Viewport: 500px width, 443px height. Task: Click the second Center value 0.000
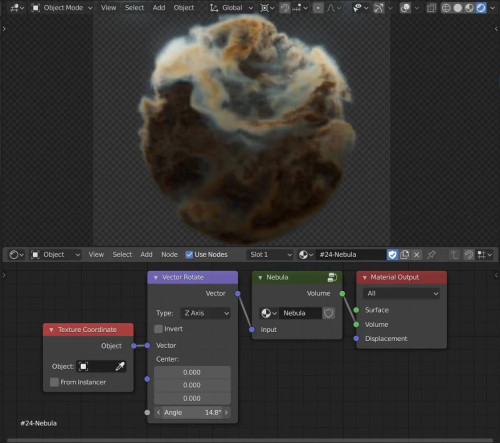pyautogui.click(x=192, y=385)
